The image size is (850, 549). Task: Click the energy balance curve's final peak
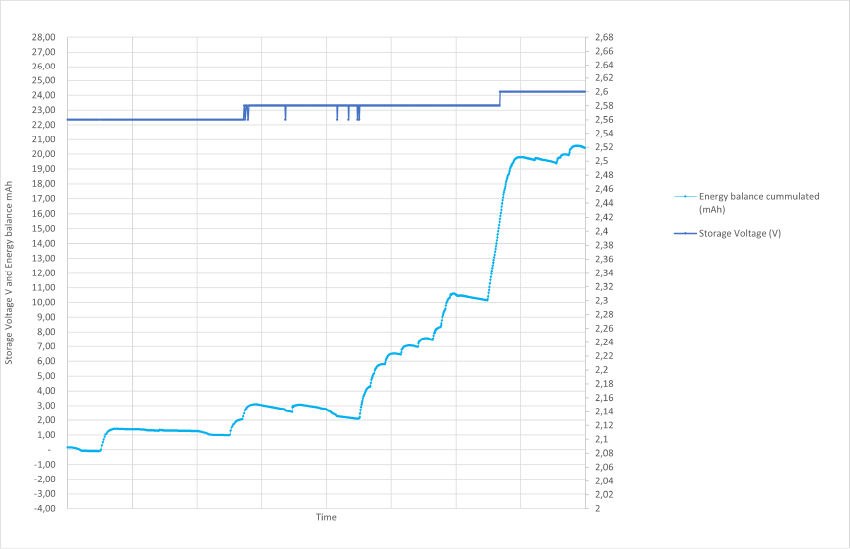pos(577,146)
